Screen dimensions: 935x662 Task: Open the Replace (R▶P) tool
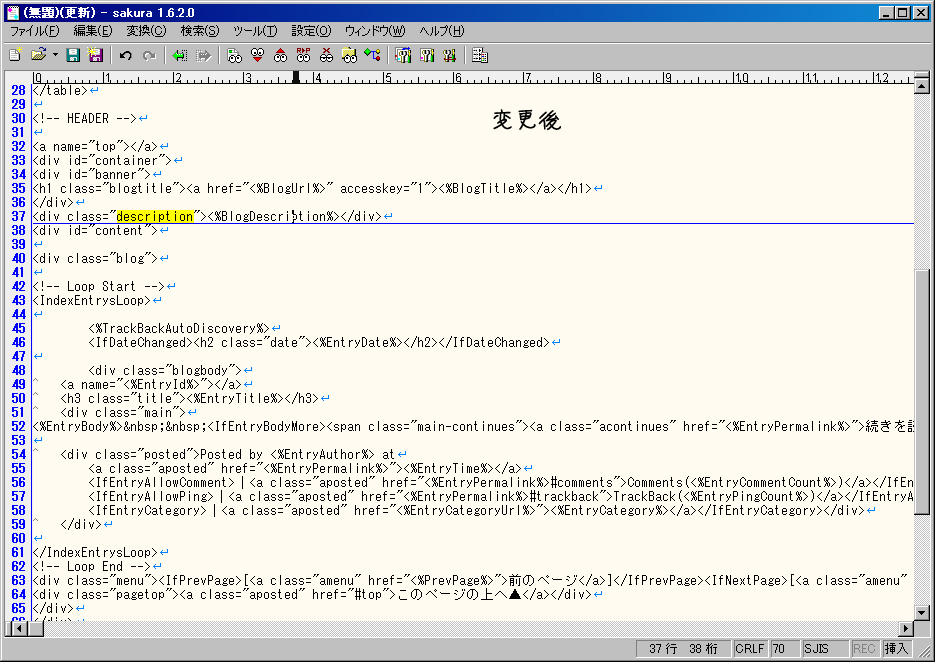304,55
